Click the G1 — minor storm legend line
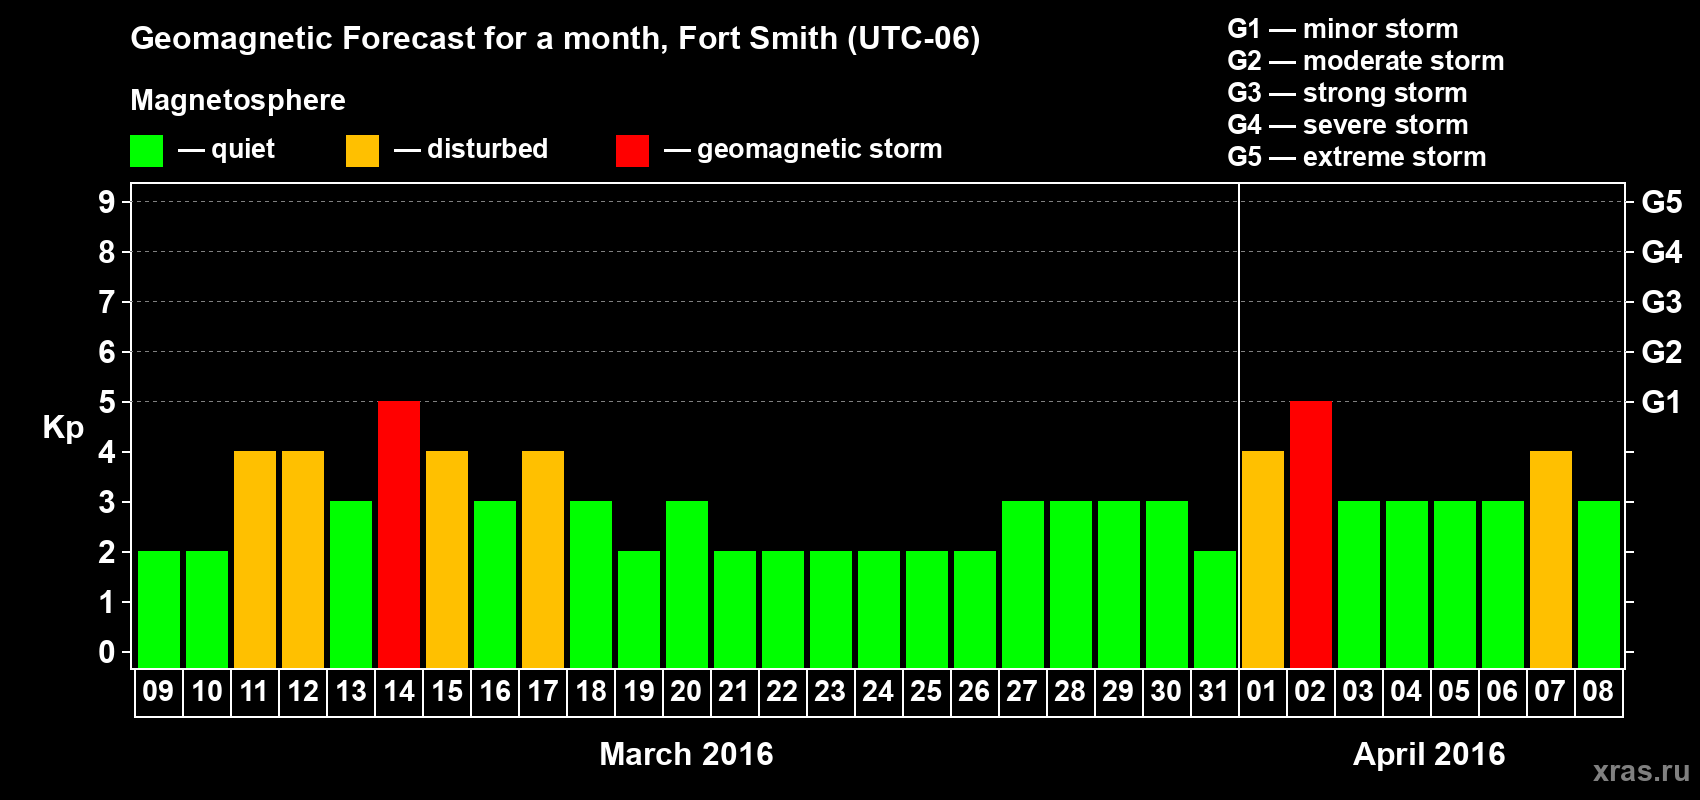1700x800 pixels. (1343, 29)
